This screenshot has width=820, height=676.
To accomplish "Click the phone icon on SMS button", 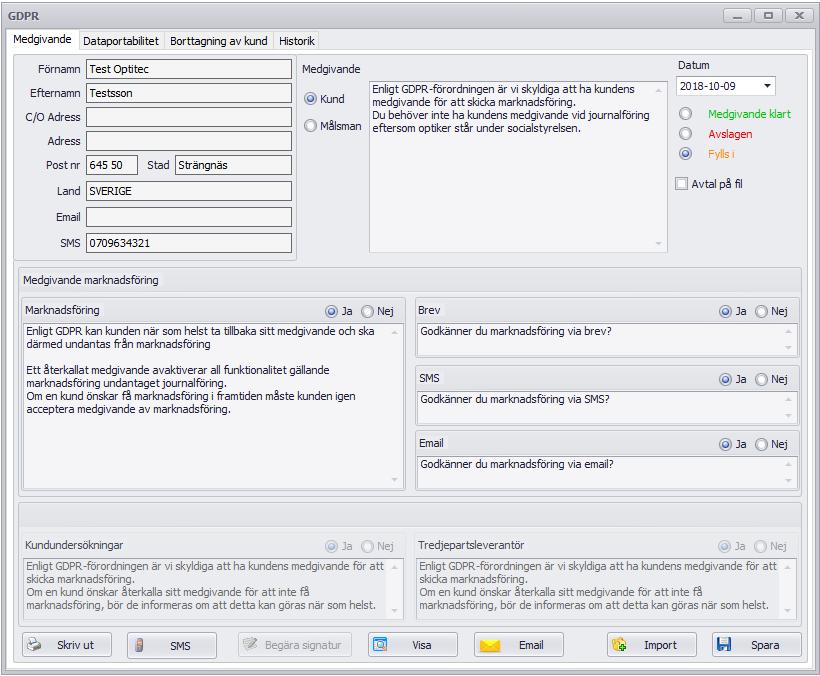I will 139,645.
